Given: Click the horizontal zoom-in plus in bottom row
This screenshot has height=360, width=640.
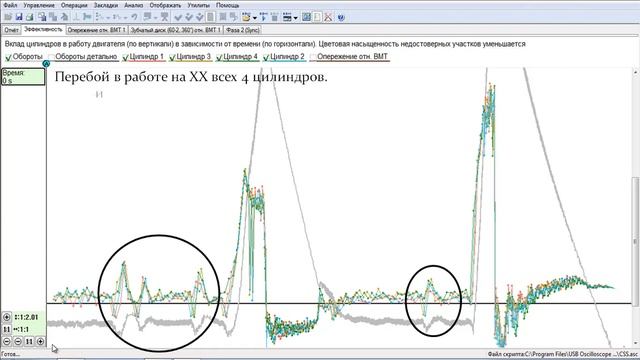Looking at the screenshot, I should [40, 341].
